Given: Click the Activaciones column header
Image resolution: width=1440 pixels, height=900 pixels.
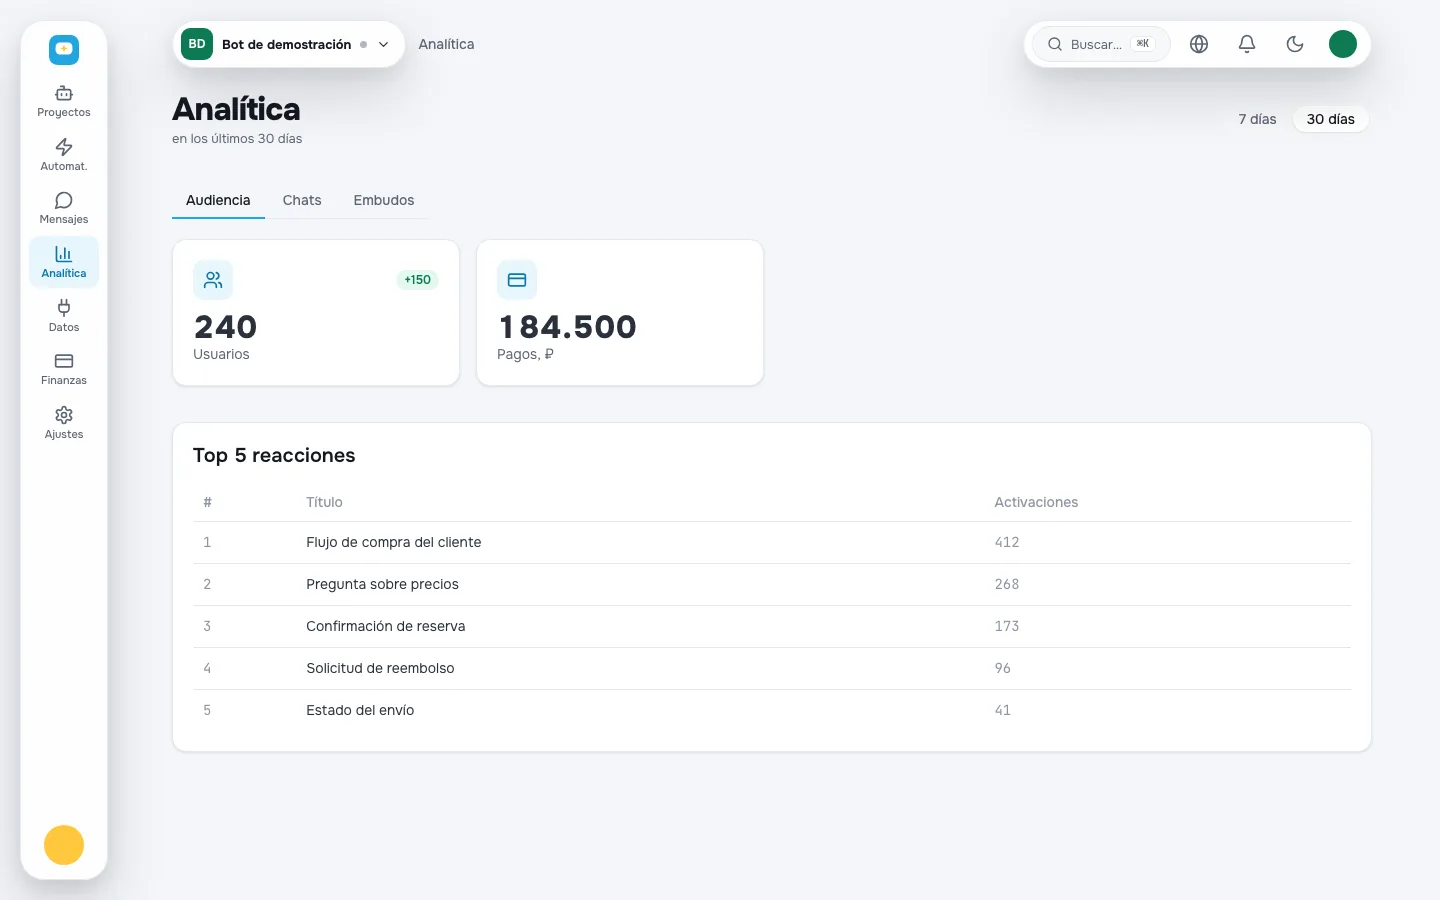Looking at the screenshot, I should pyautogui.click(x=1036, y=502).
